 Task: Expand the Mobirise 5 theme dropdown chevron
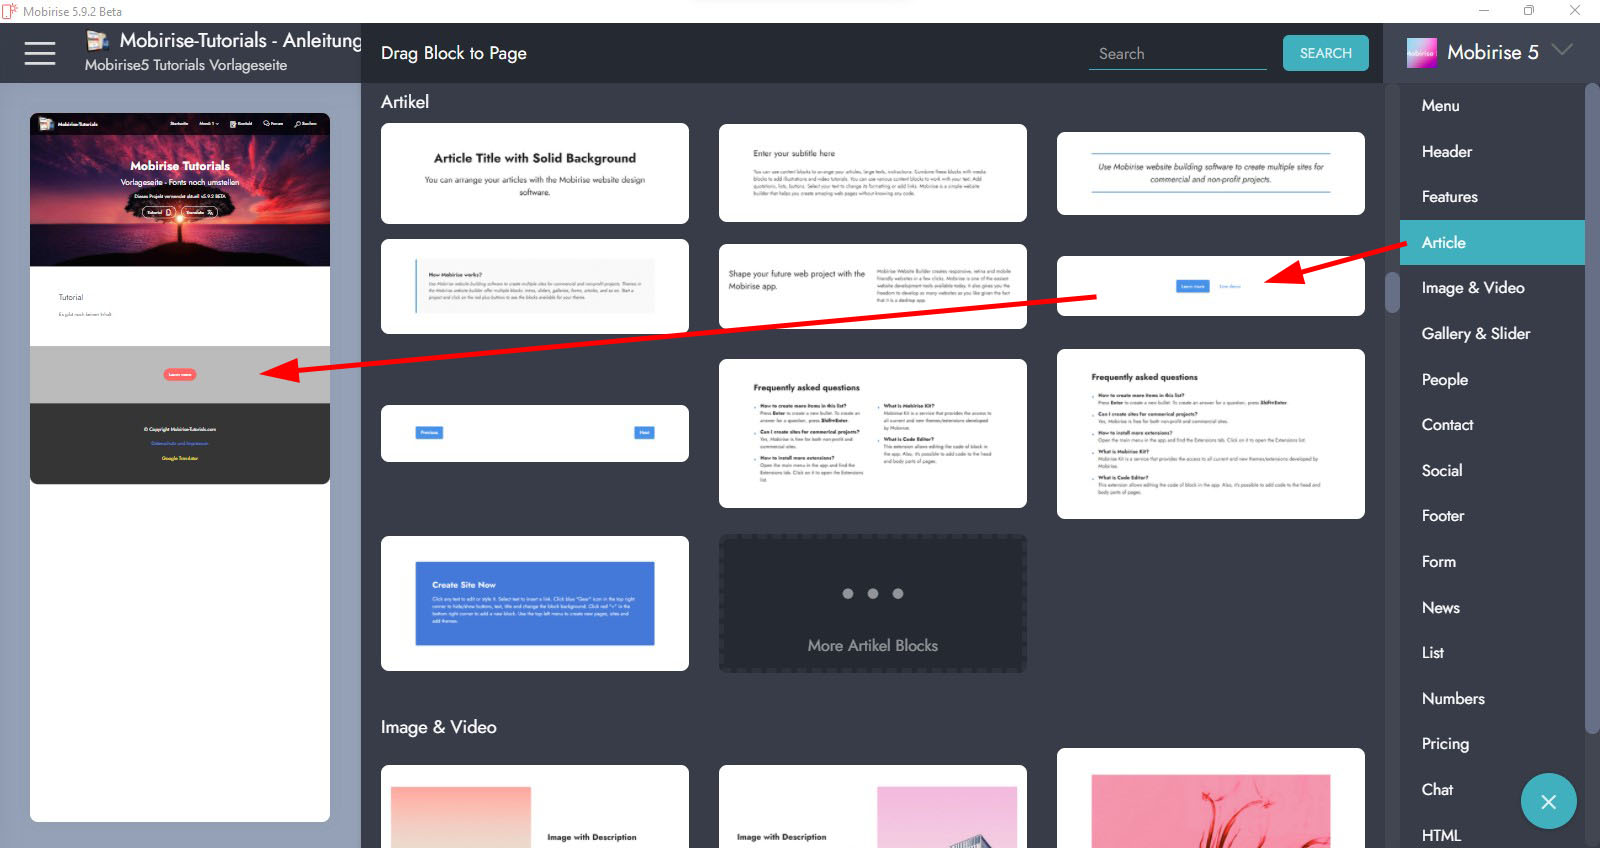[x=1562, y=50]
